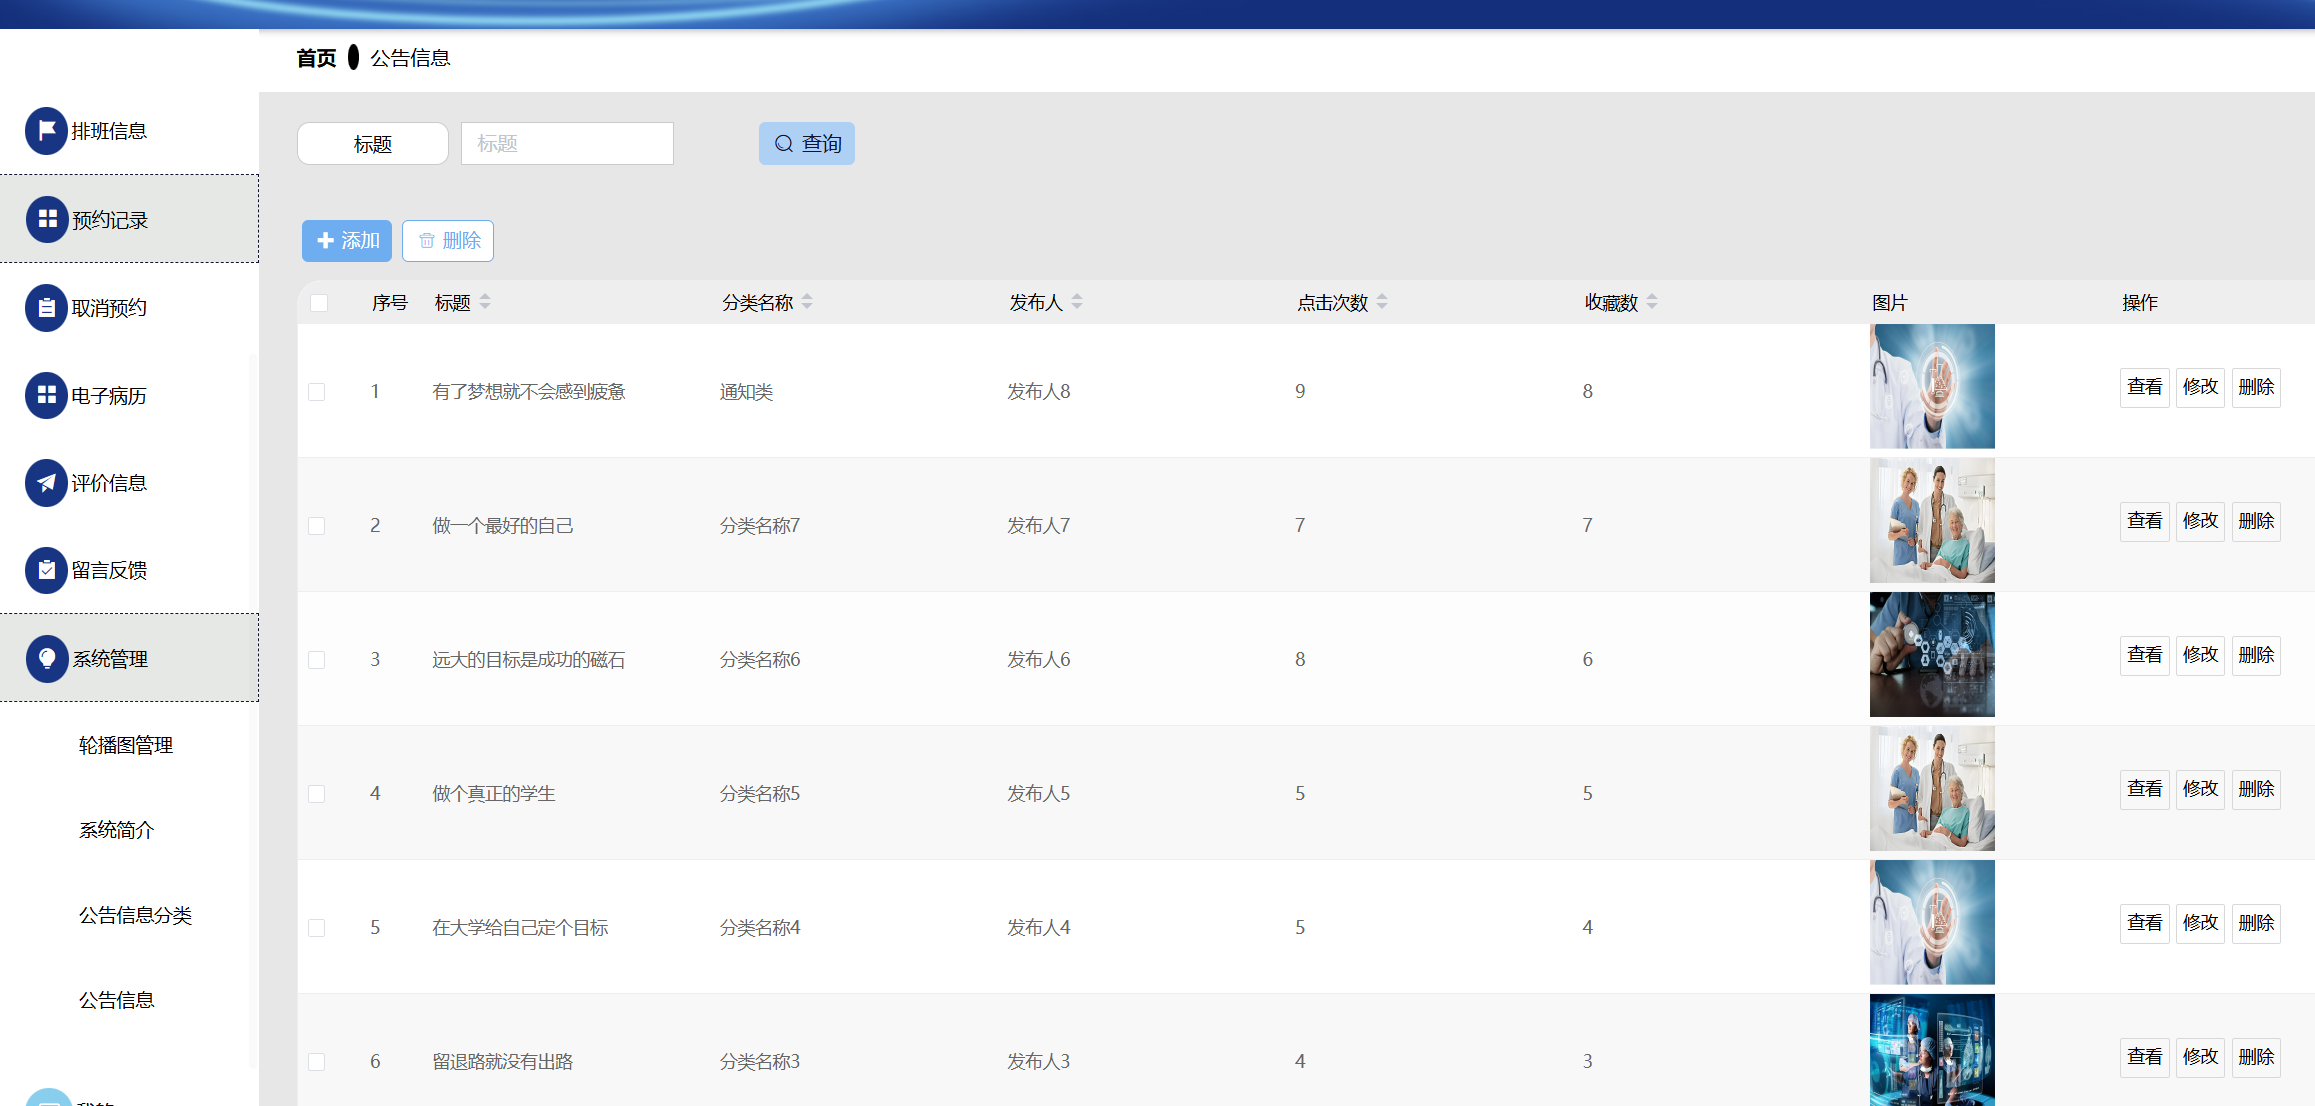Click the lightbulb icon beside 系统管理
The image size is (2315, 1106).
pyautogui.click(x=46, y=658)
